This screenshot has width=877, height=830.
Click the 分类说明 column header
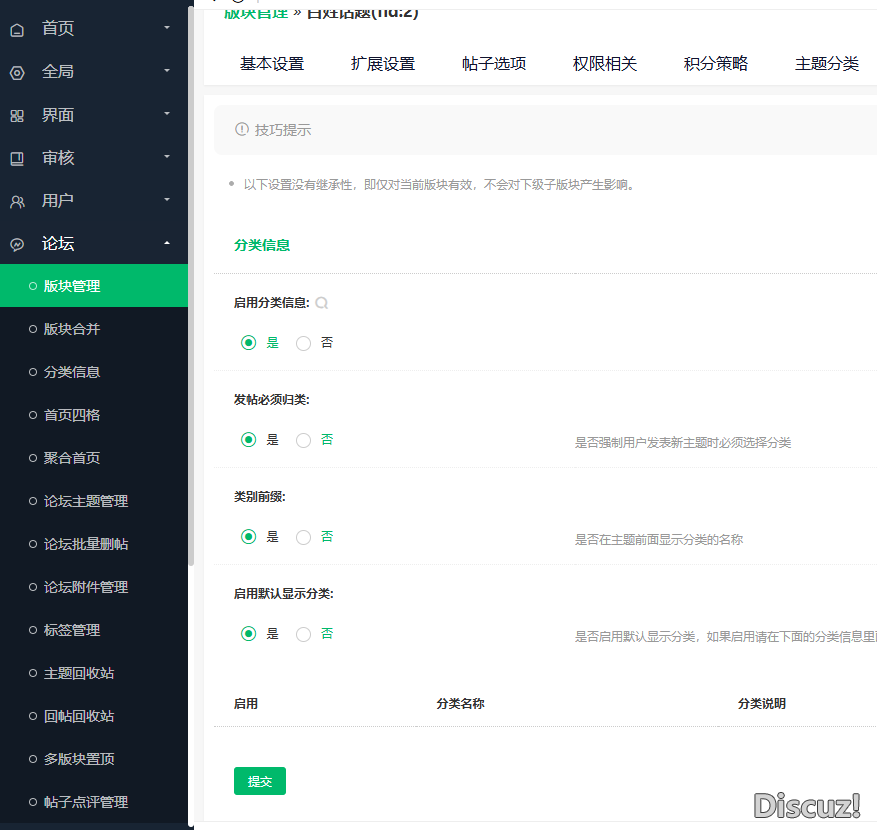point(762,704)
